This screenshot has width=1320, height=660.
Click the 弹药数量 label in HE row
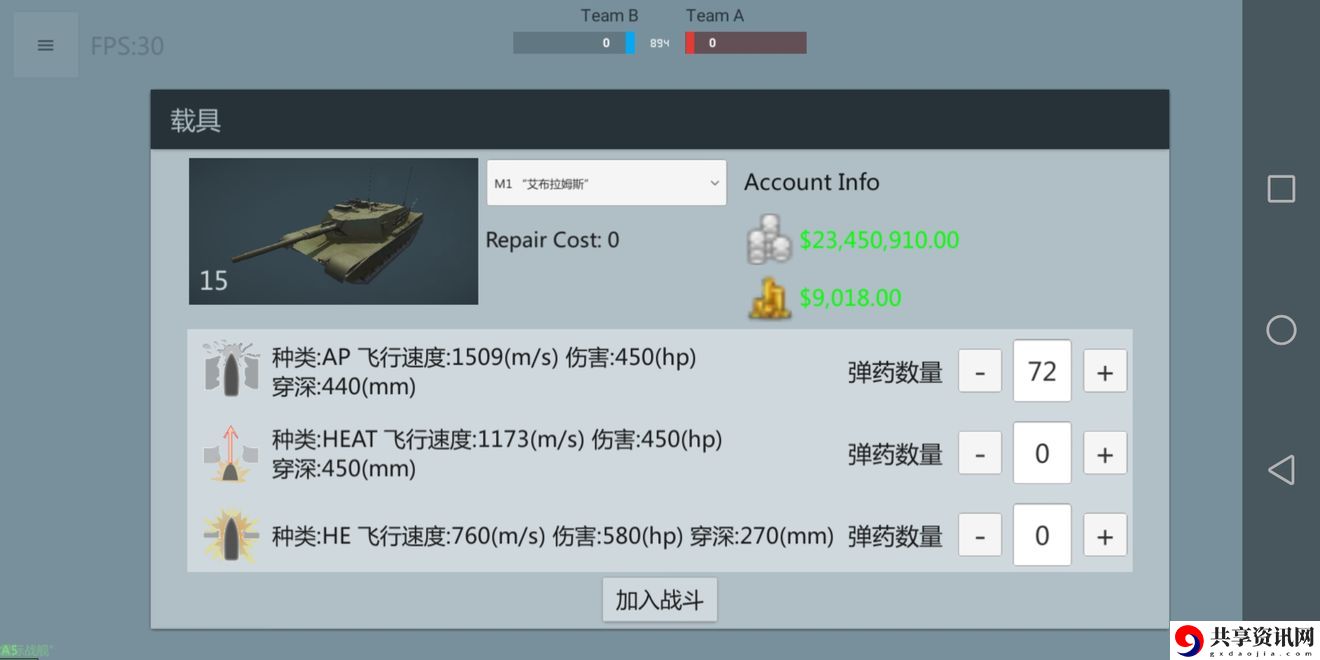[895, 537]
